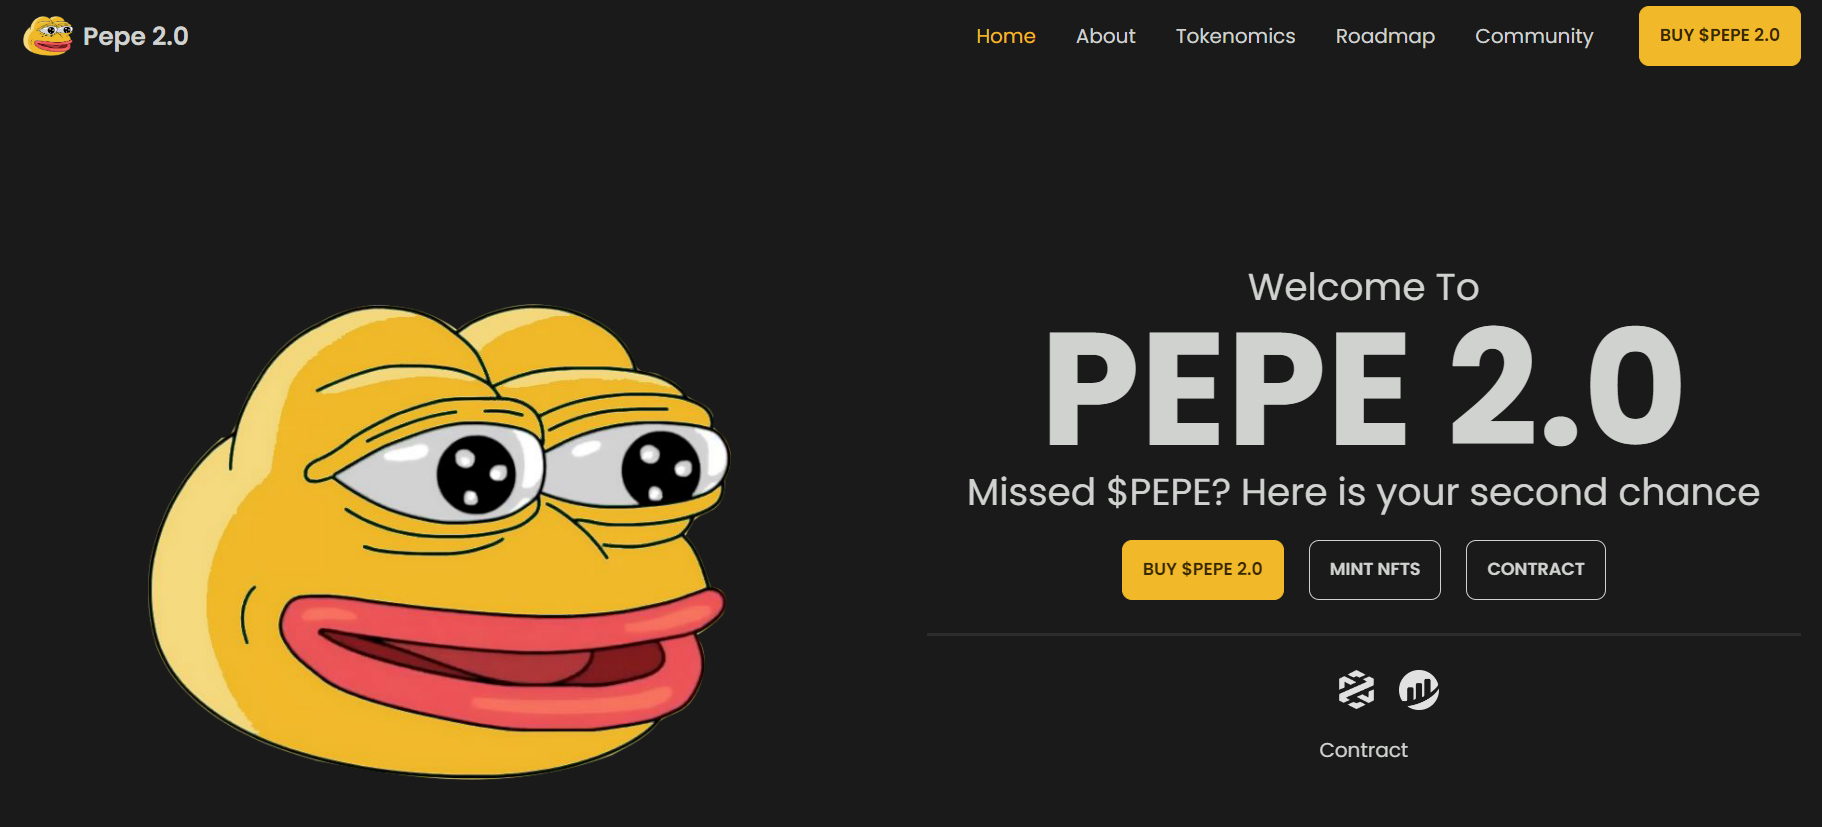The image size is (1822, 827).
Task: Click the big PEPE 2.0 headline
Action: click(1363, 386)
